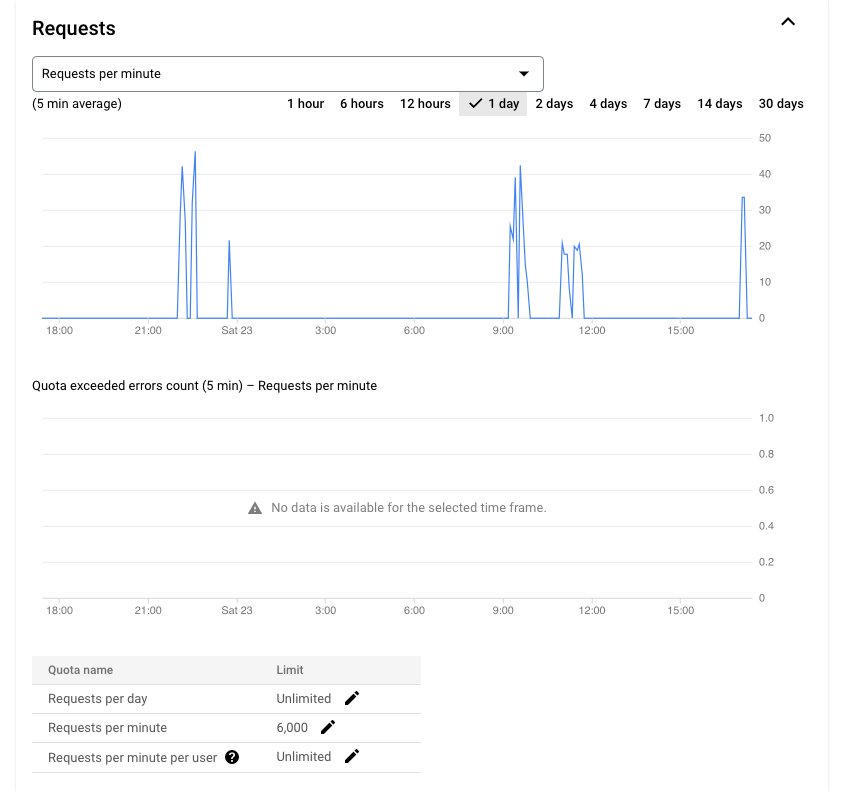The width and height of the screenshot is (846, 791).
Task: Open help for Requests per minute per user
Action: (x=232, y=757)
